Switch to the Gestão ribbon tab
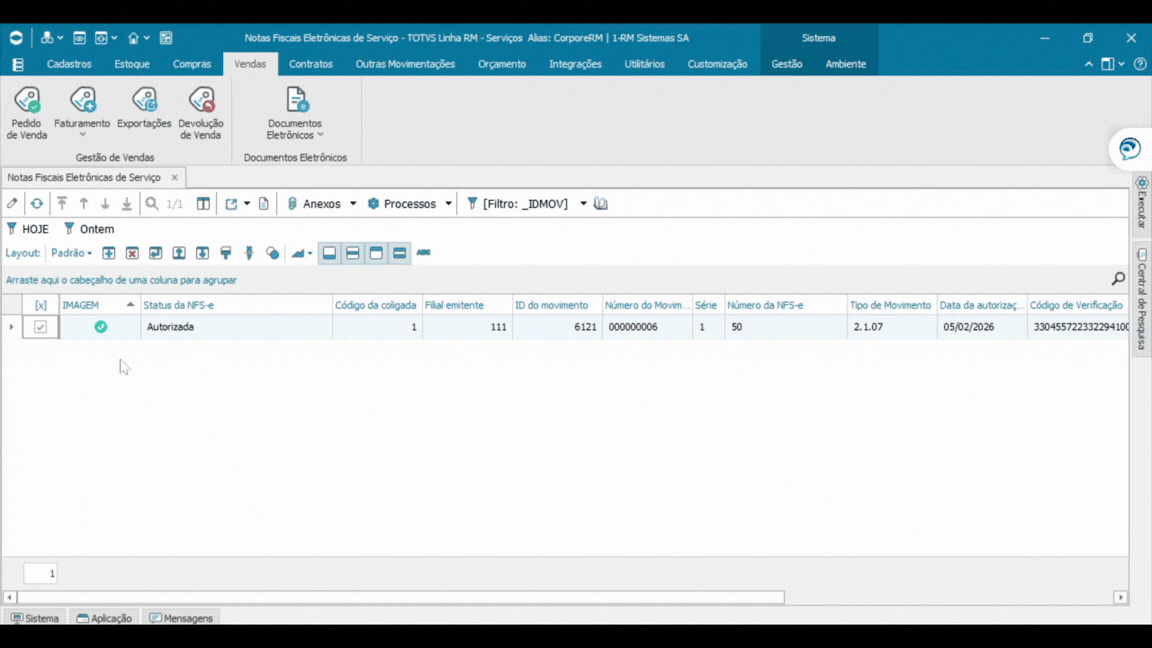 (787, 64)
